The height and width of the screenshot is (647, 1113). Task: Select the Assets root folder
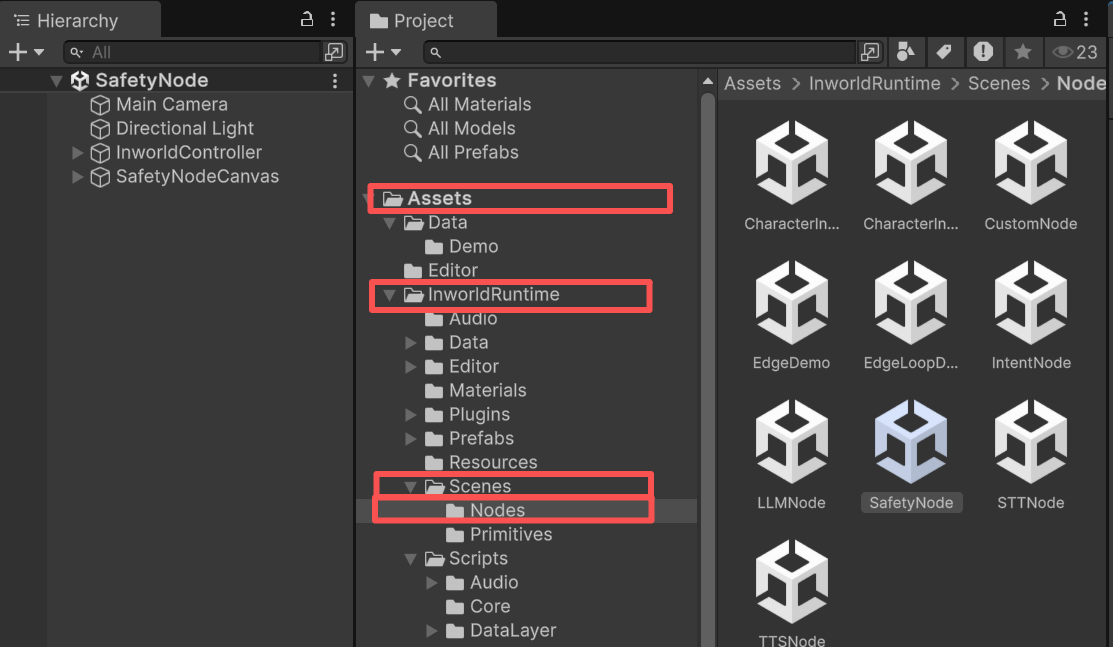point(439,198)
